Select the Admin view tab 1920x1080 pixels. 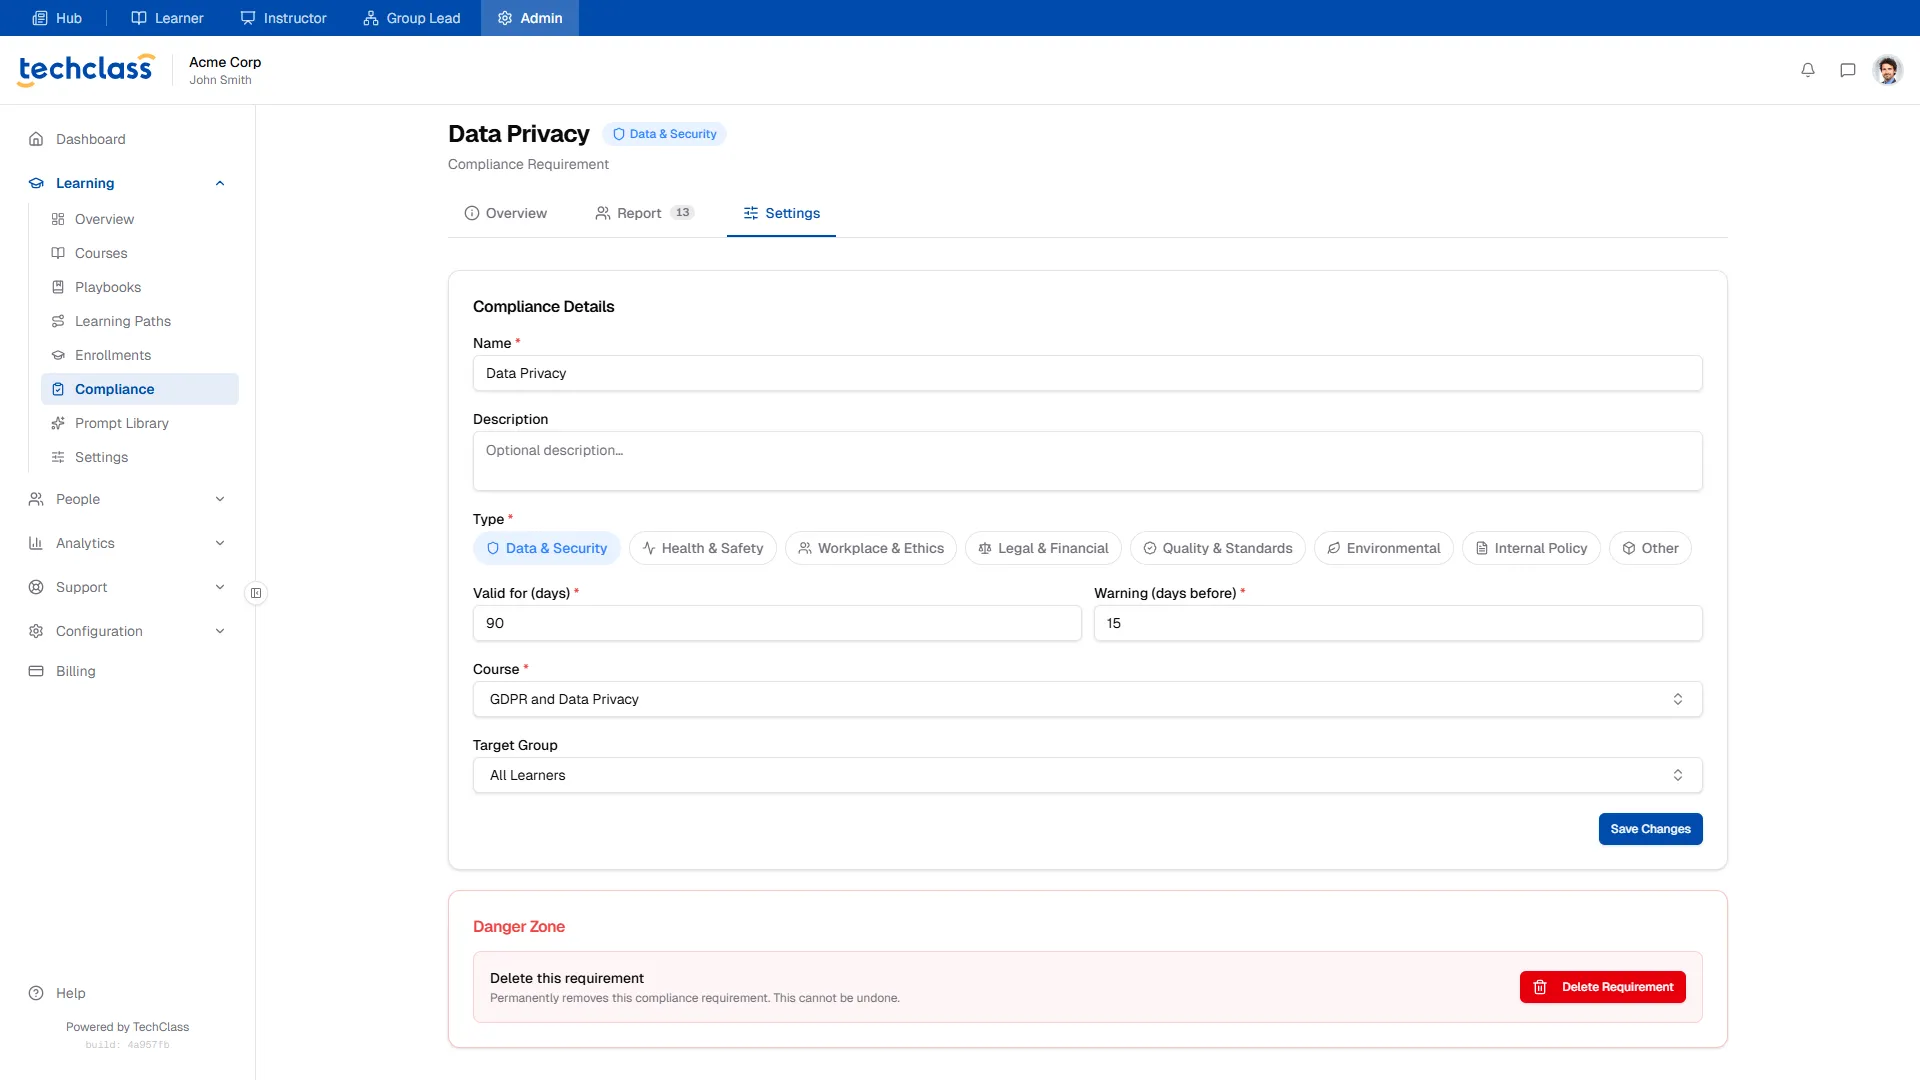[x=530, y=18]
